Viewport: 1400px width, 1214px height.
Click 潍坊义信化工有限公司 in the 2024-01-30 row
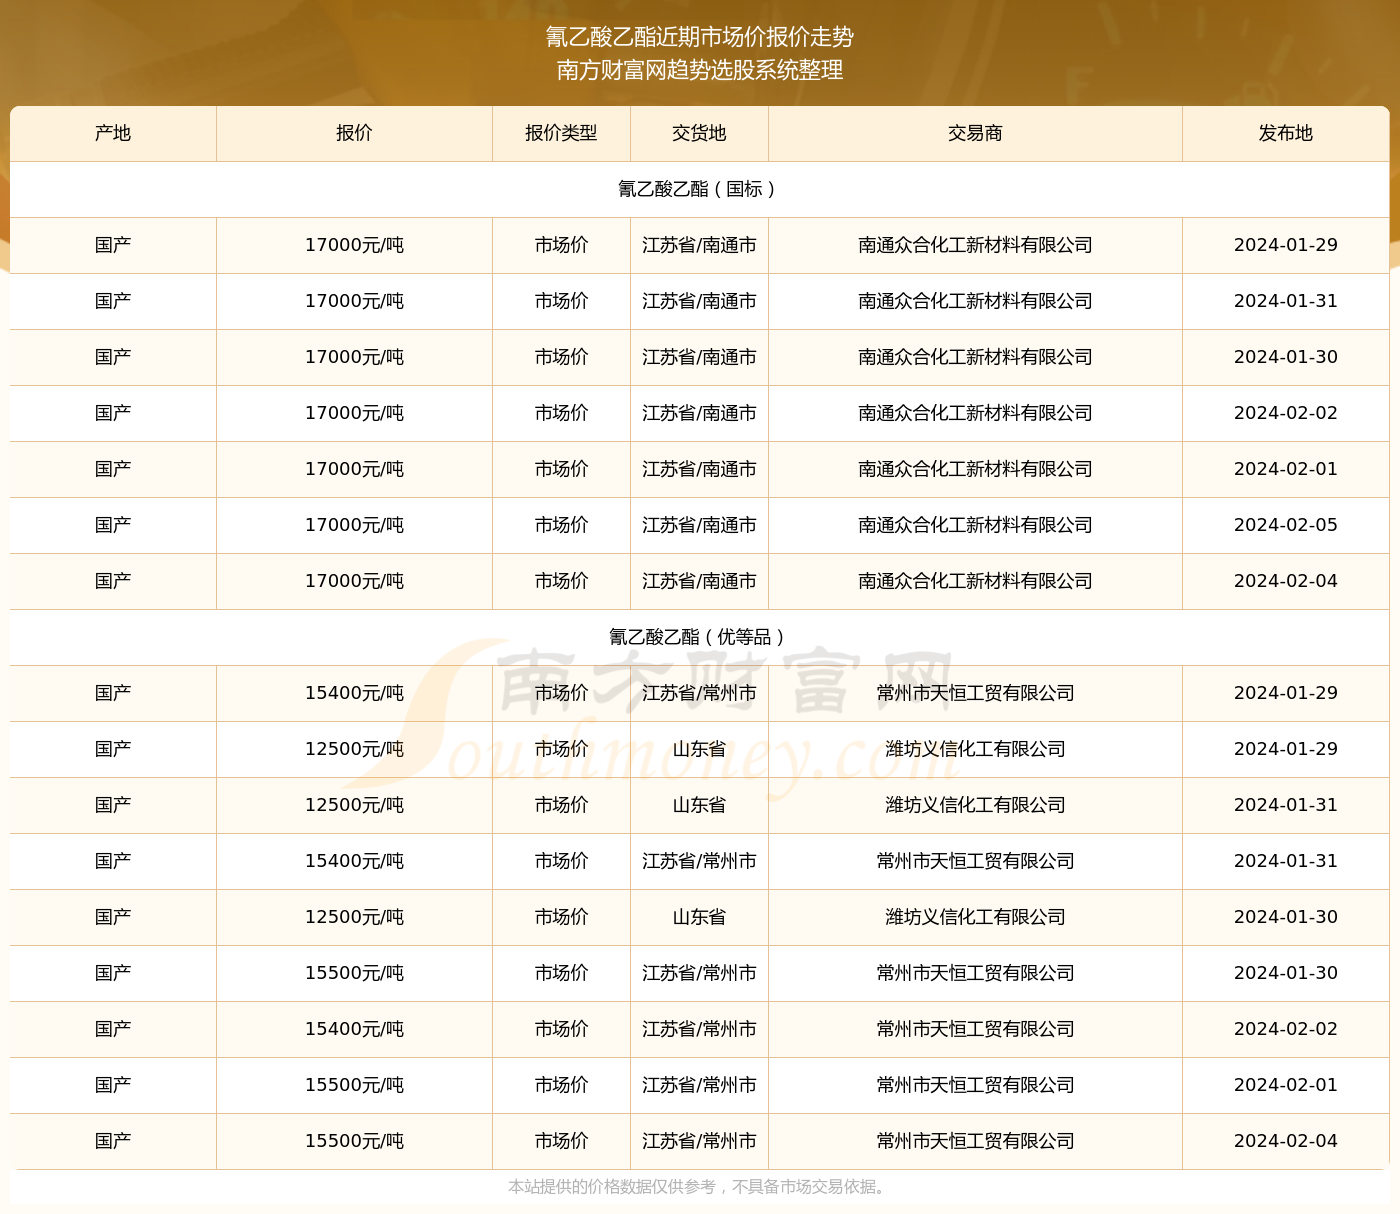[x=975, y=917]
